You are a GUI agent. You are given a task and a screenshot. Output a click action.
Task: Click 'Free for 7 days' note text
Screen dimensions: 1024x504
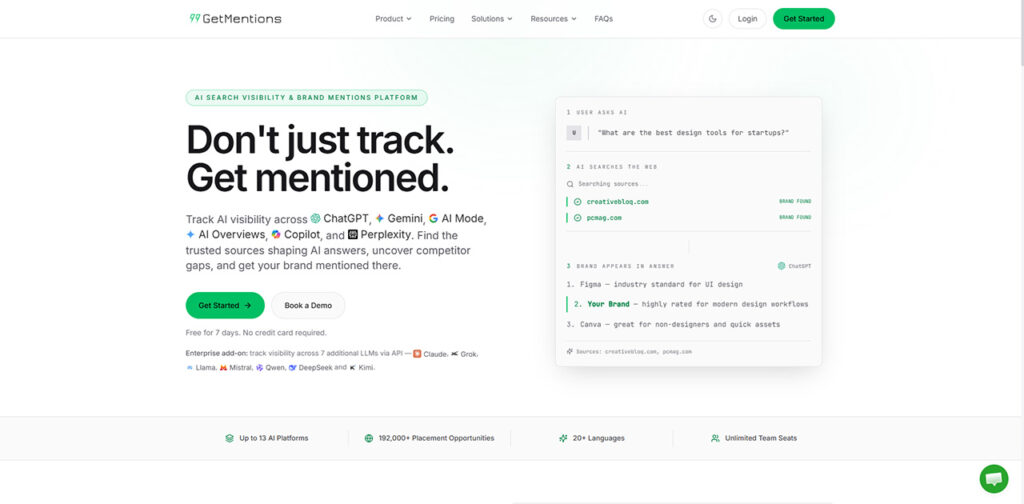[256, 333]
